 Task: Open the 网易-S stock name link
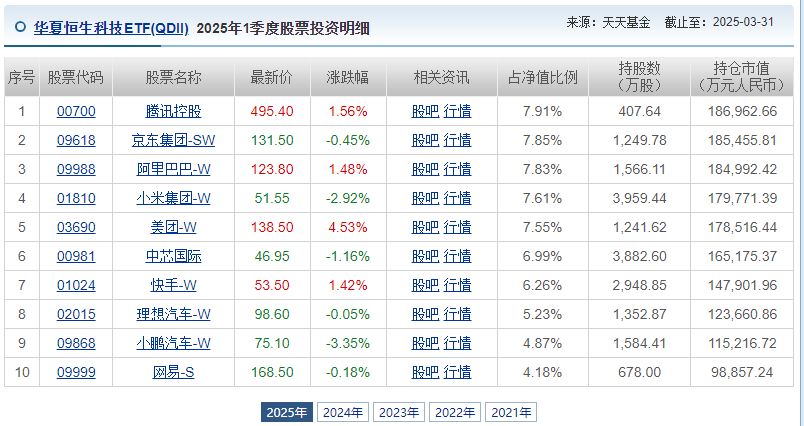173,372
